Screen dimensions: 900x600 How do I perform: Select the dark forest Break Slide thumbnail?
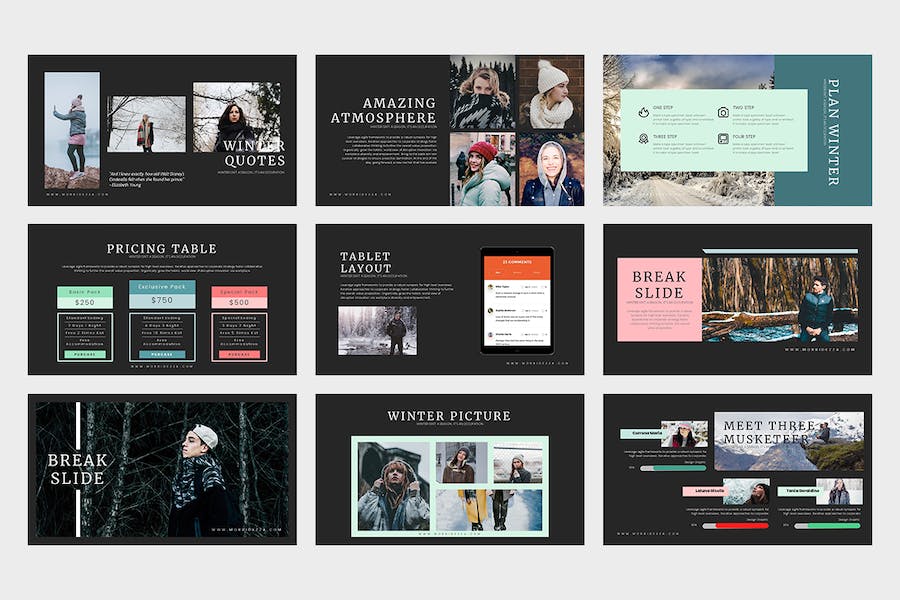point(162,469)
